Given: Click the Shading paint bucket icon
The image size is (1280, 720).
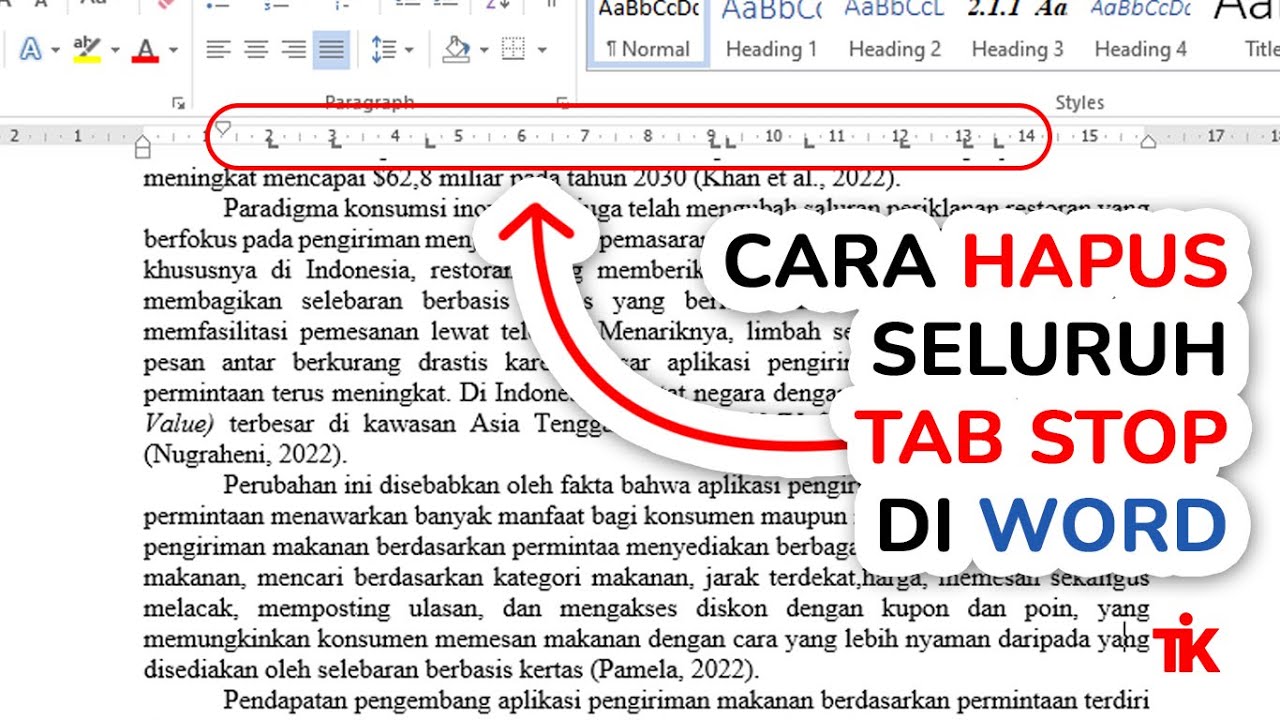Looking at the screenshot, I should pyautogui.click(x=456, y=48).
